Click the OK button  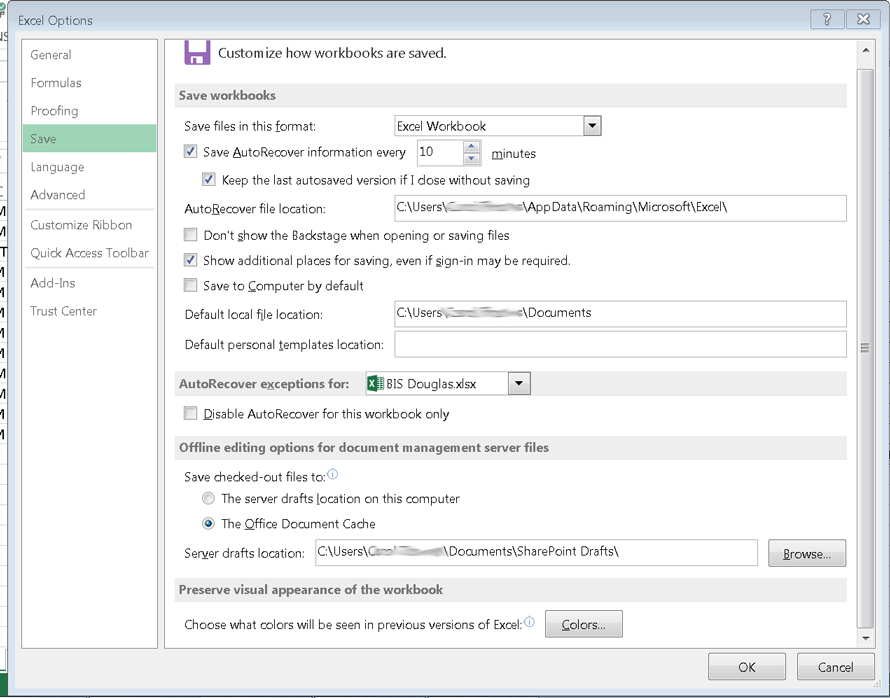(747, 667)
